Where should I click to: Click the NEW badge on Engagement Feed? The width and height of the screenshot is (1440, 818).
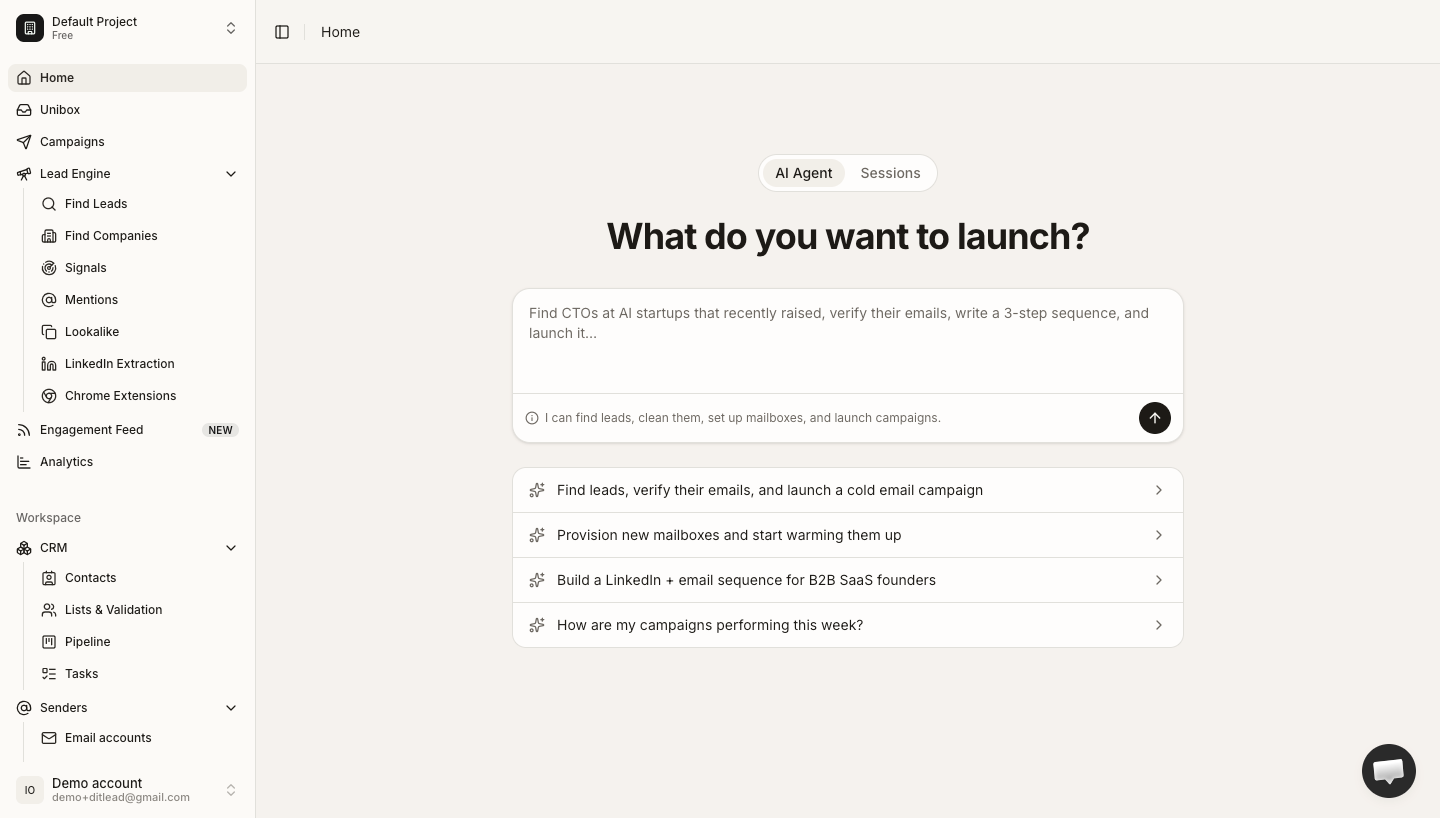[220, 430]
